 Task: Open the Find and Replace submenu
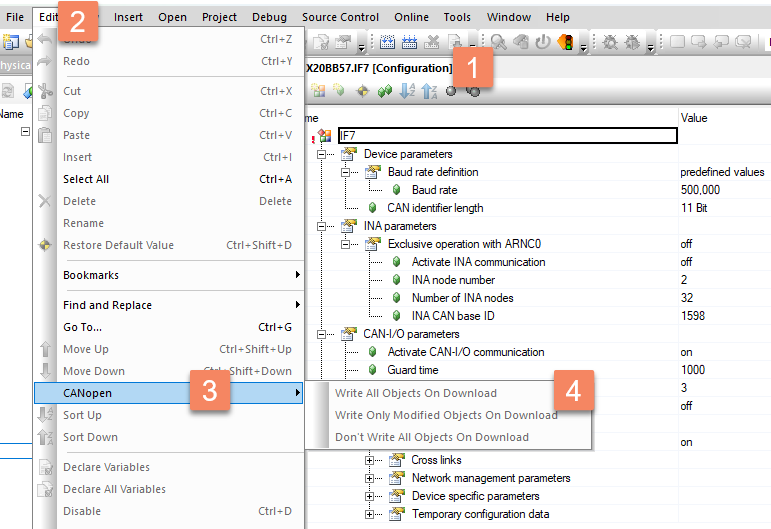pyautogui.click(x=168, y=305)
